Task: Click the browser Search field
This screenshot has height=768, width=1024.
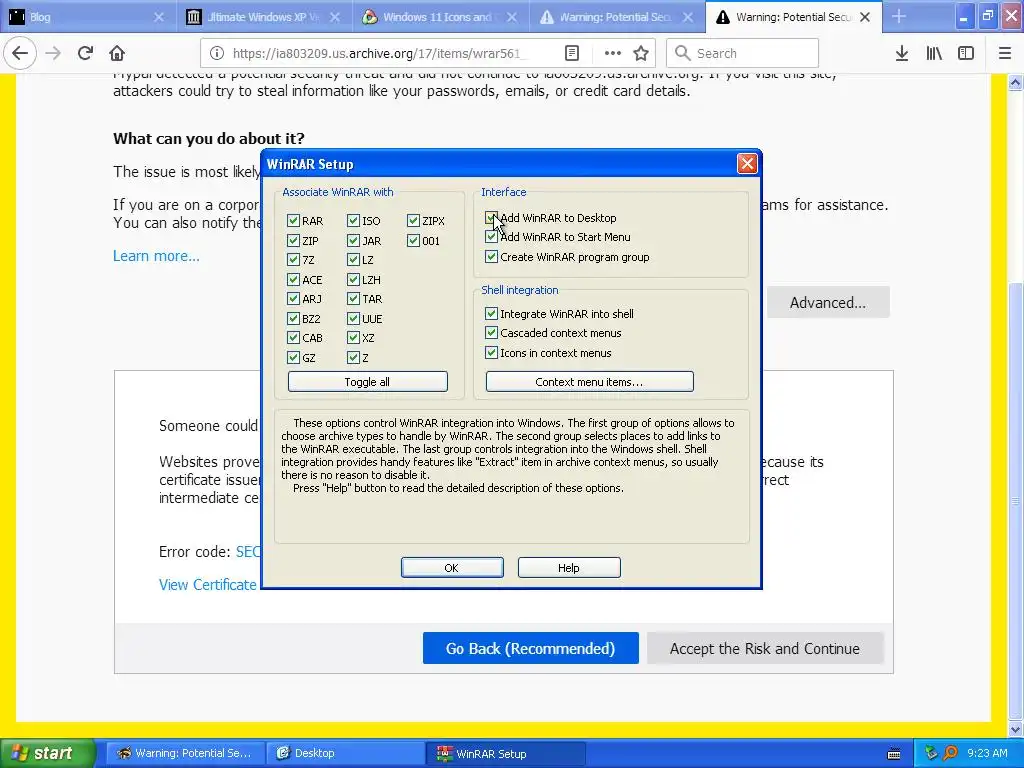Action: tap(742, 53)
